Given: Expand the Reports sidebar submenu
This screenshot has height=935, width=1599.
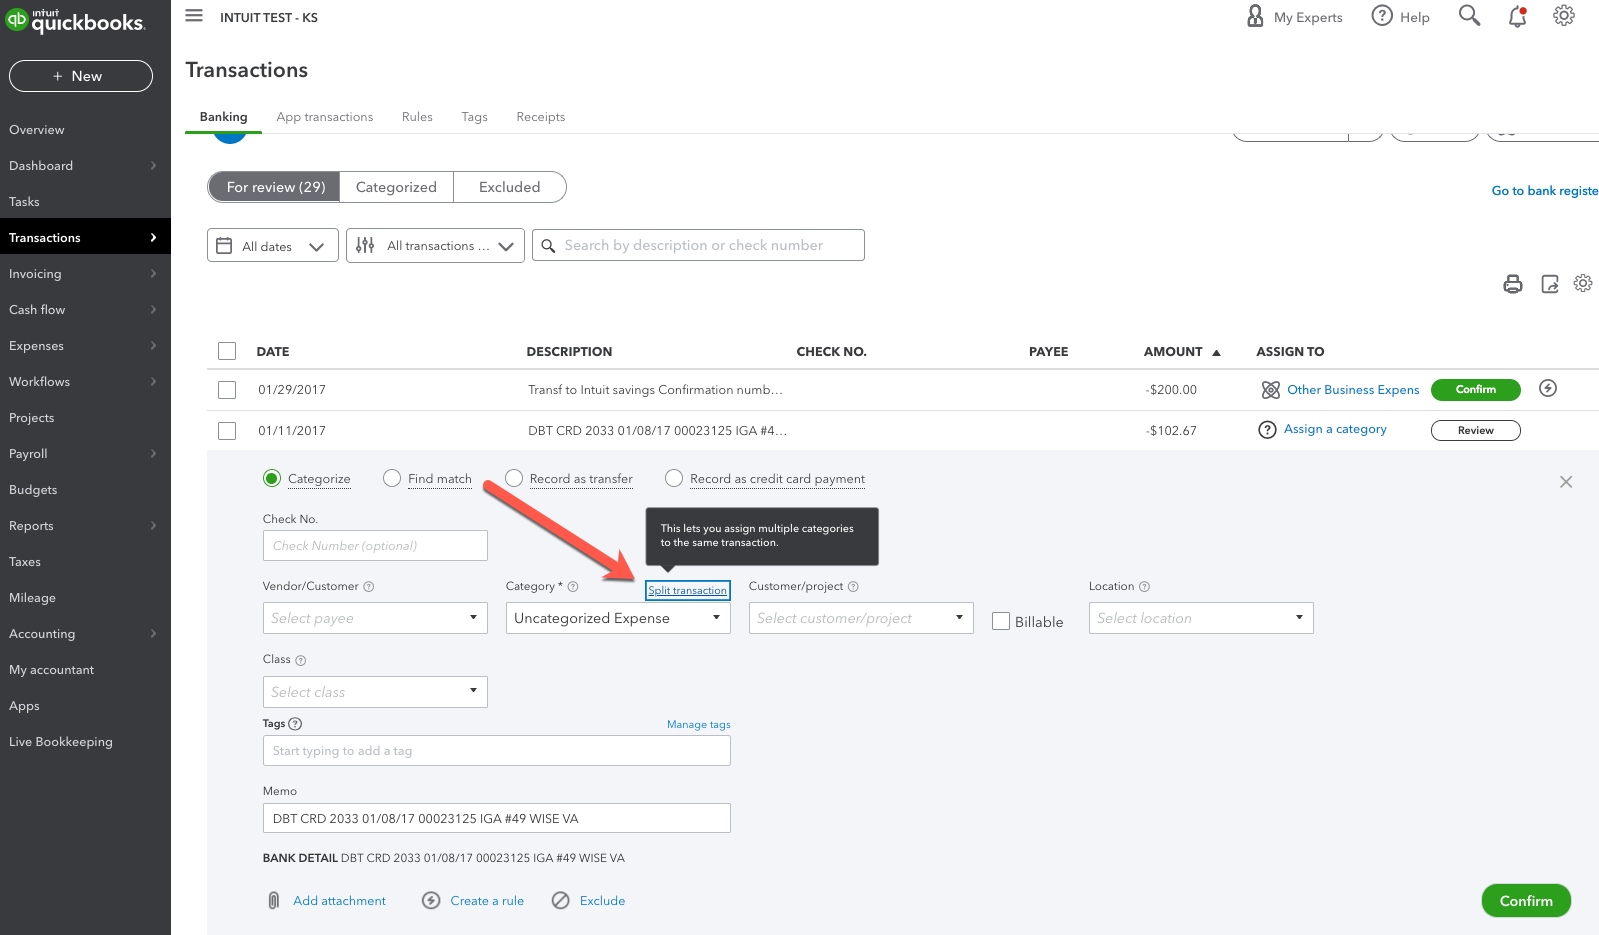Looking at the screenshot, I should 153,526.
